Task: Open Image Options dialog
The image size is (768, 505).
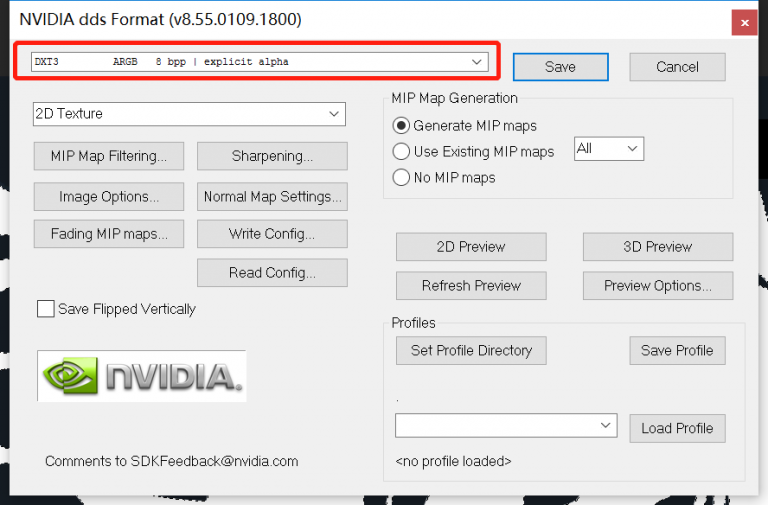Action: coord(109,197)
